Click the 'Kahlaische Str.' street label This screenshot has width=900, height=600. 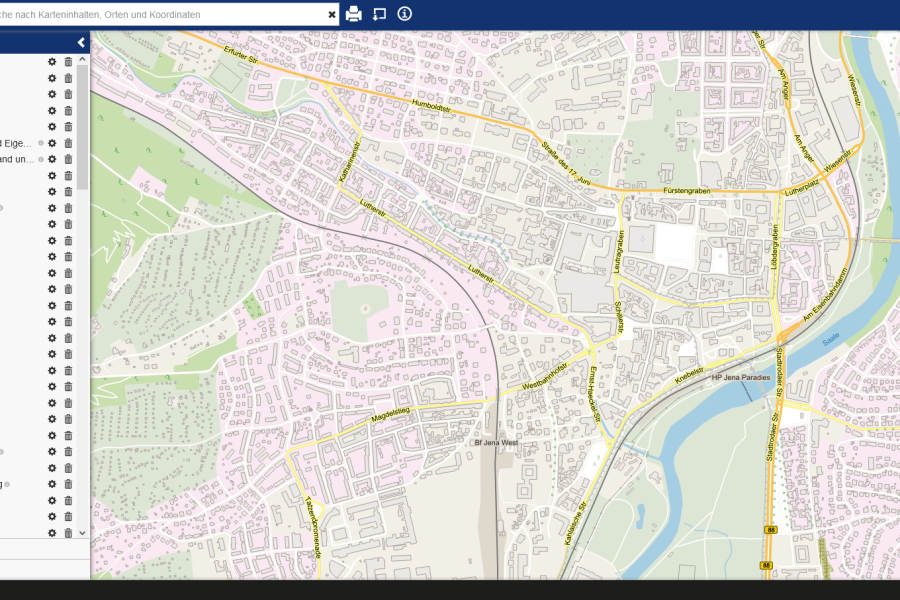[x=575, y=523]
